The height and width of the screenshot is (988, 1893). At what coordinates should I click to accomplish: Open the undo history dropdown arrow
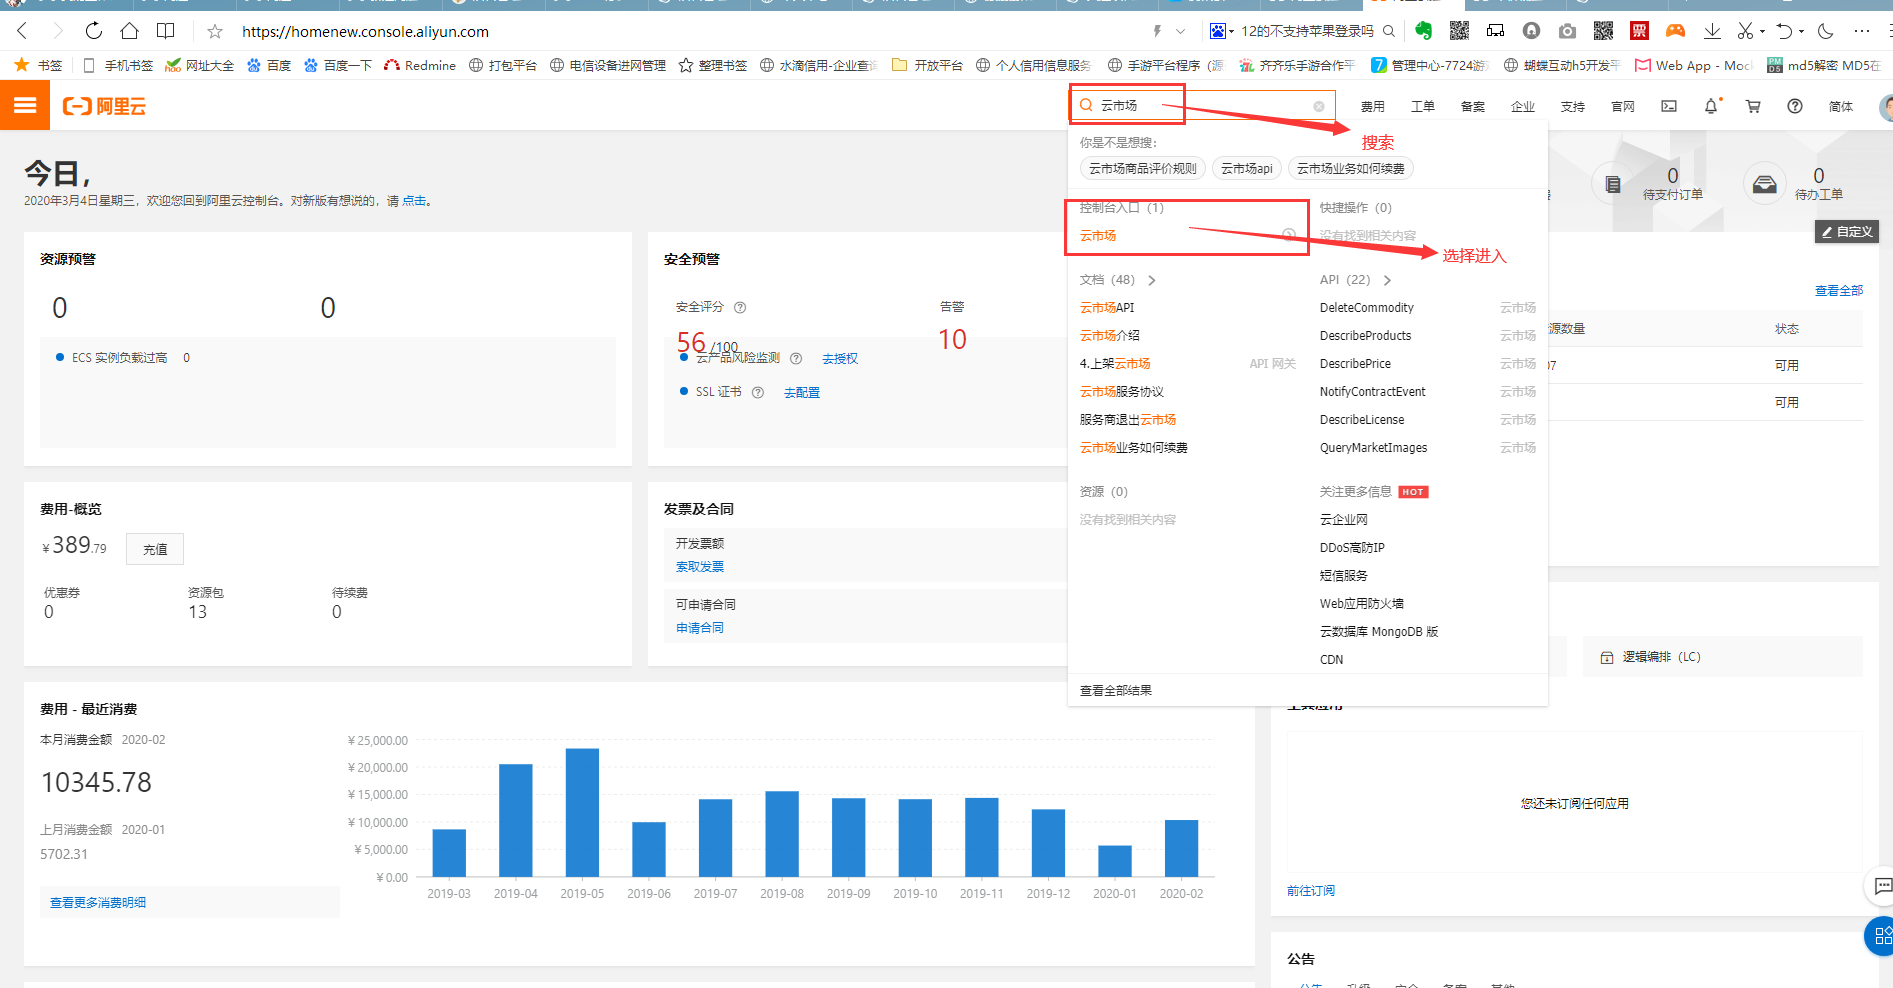click(1801, 31)
